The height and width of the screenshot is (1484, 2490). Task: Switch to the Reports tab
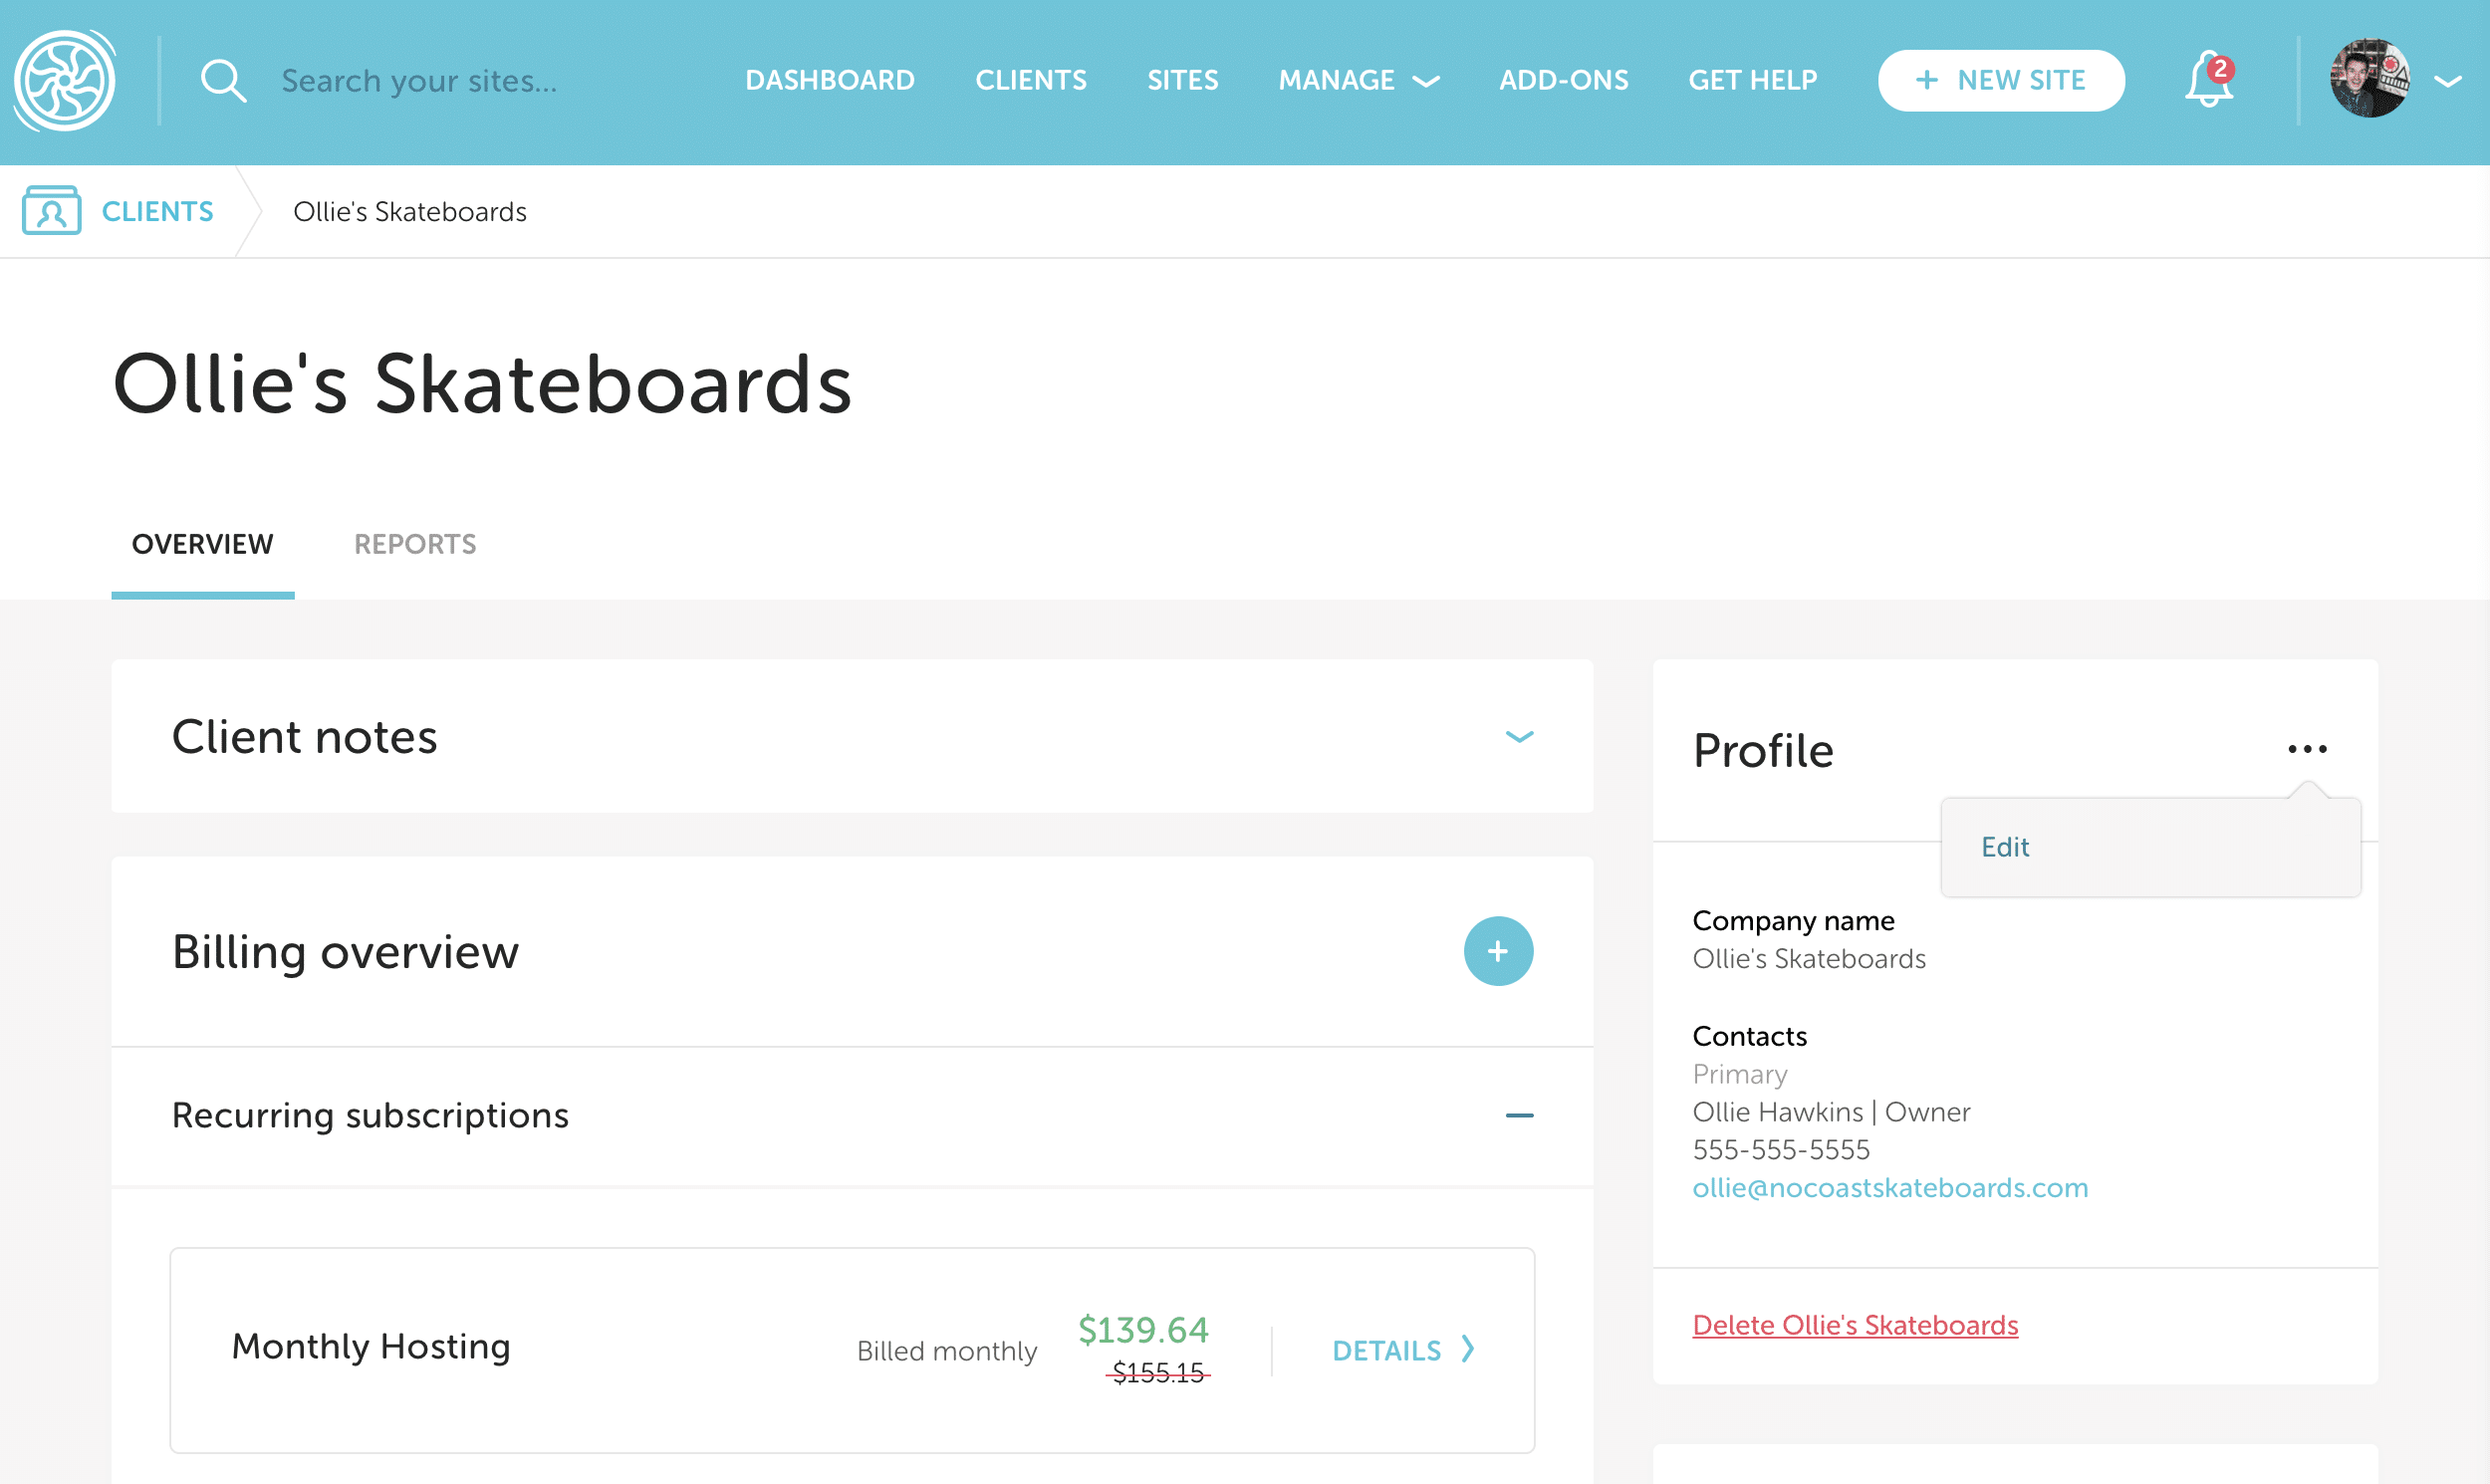pyautogui.click(x=415, y=544)
